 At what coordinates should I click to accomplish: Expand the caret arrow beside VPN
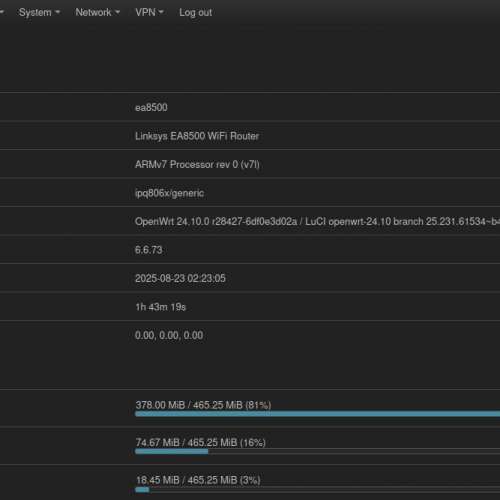pos(161,12)
